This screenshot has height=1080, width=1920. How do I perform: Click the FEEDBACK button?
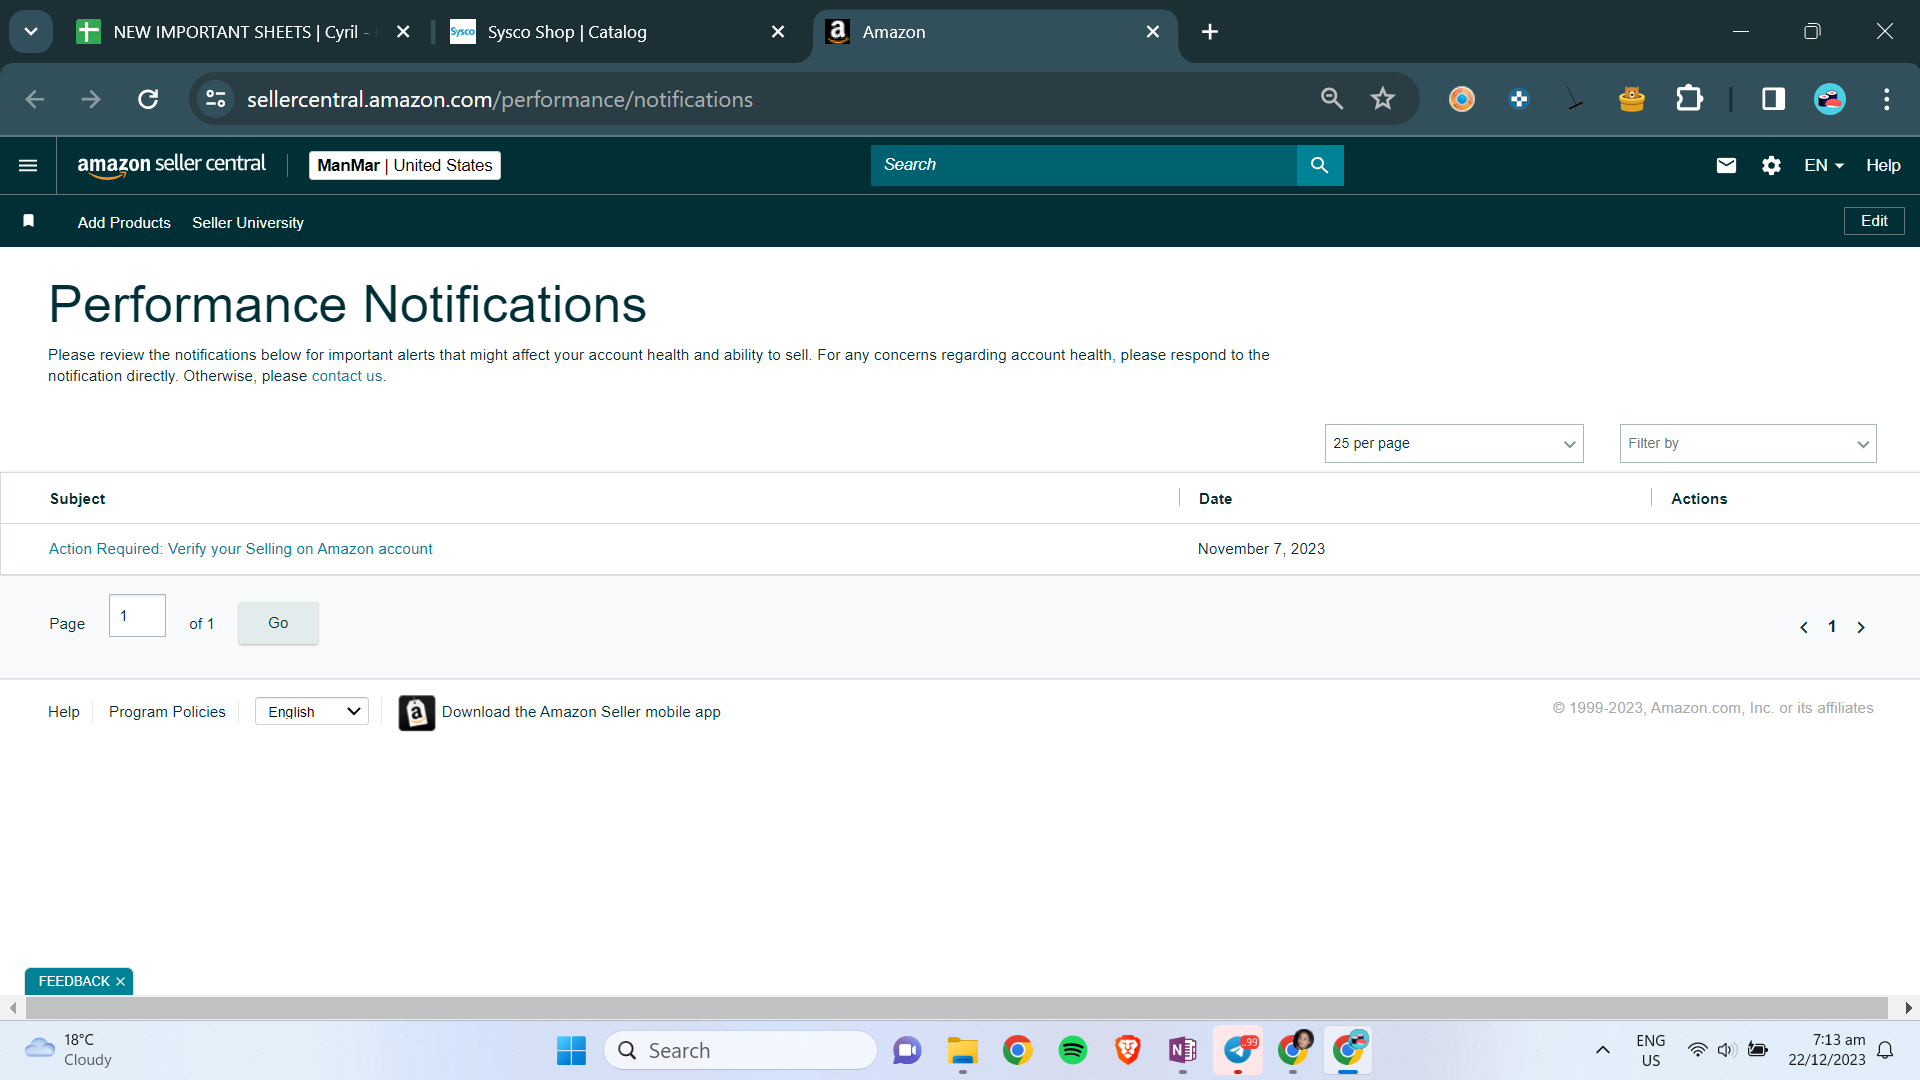click(74, 981)
